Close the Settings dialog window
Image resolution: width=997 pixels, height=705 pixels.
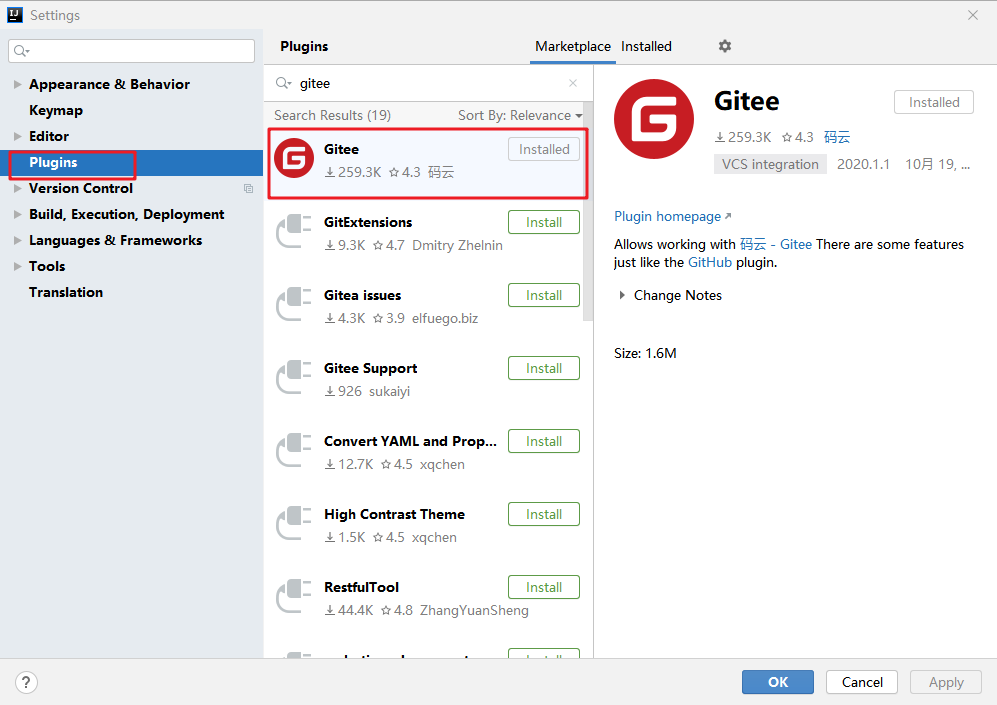[973, 15]
